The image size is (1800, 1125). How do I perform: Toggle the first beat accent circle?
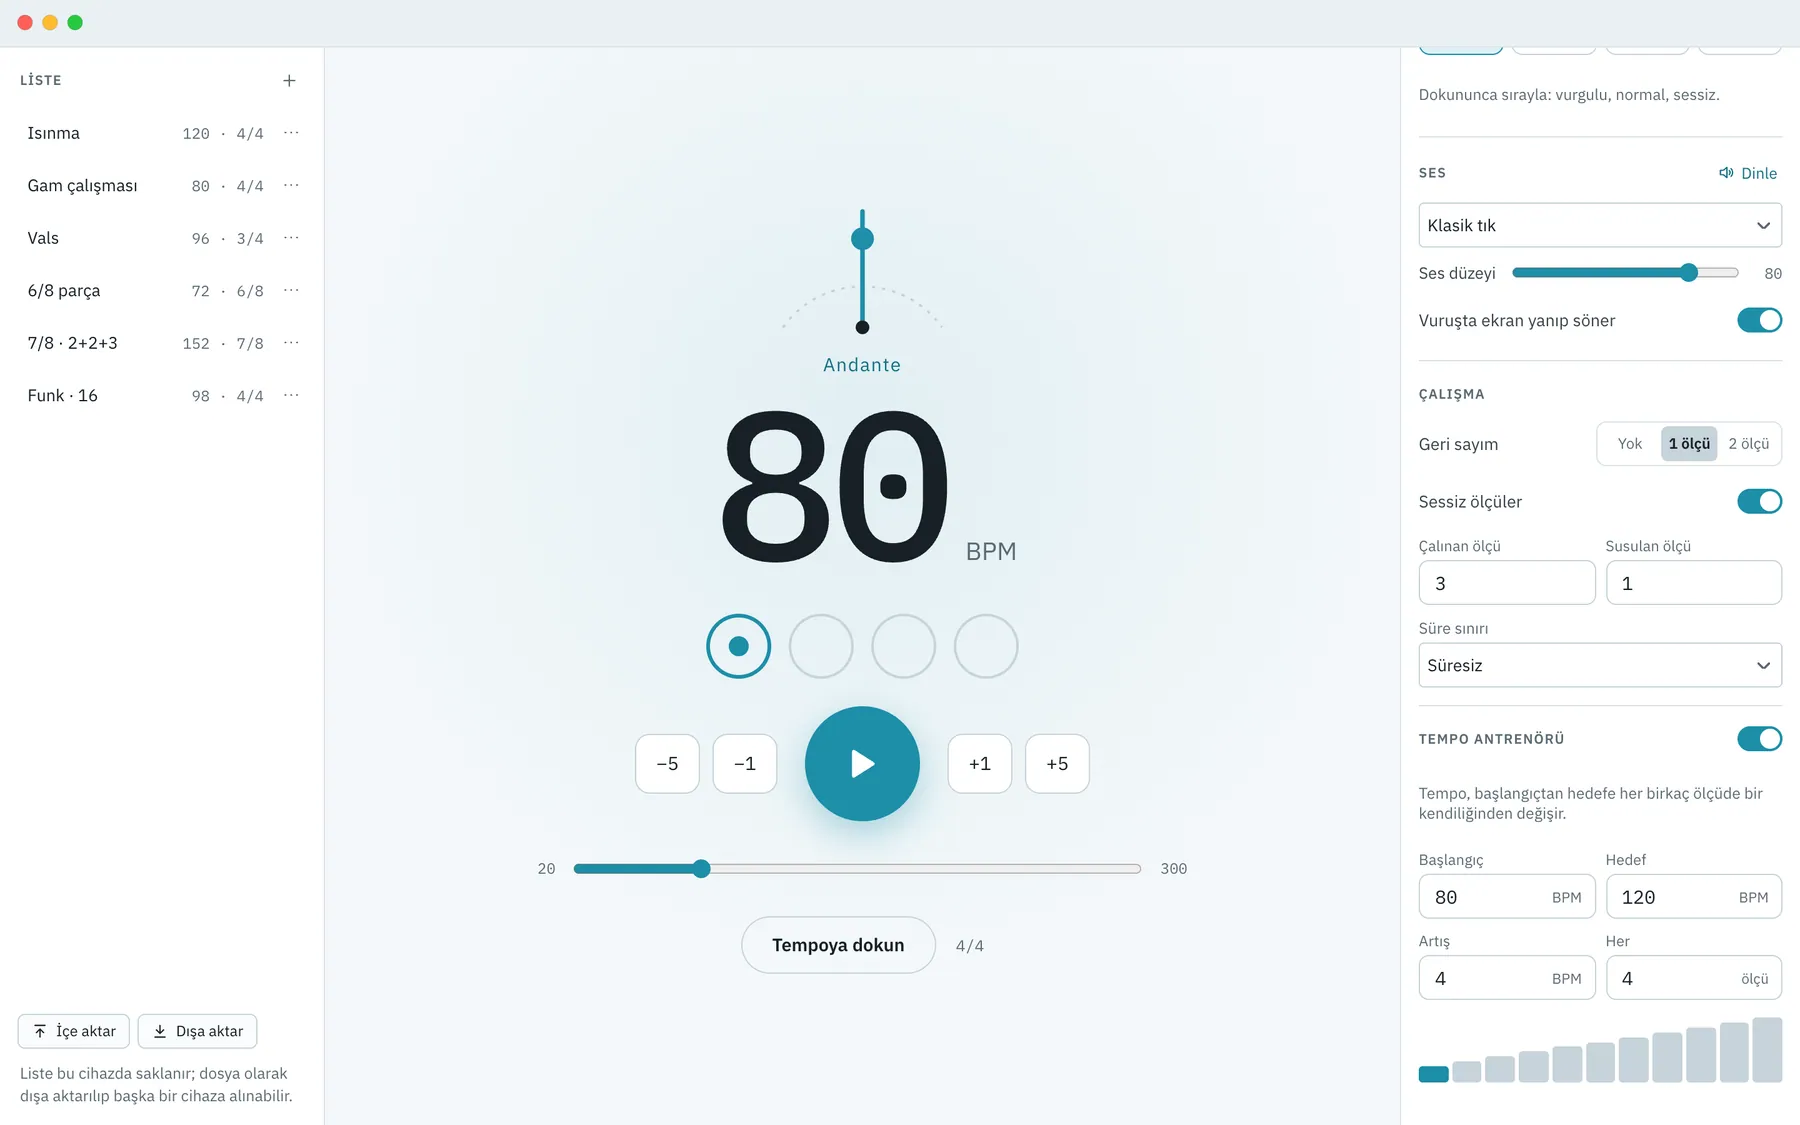738,646
